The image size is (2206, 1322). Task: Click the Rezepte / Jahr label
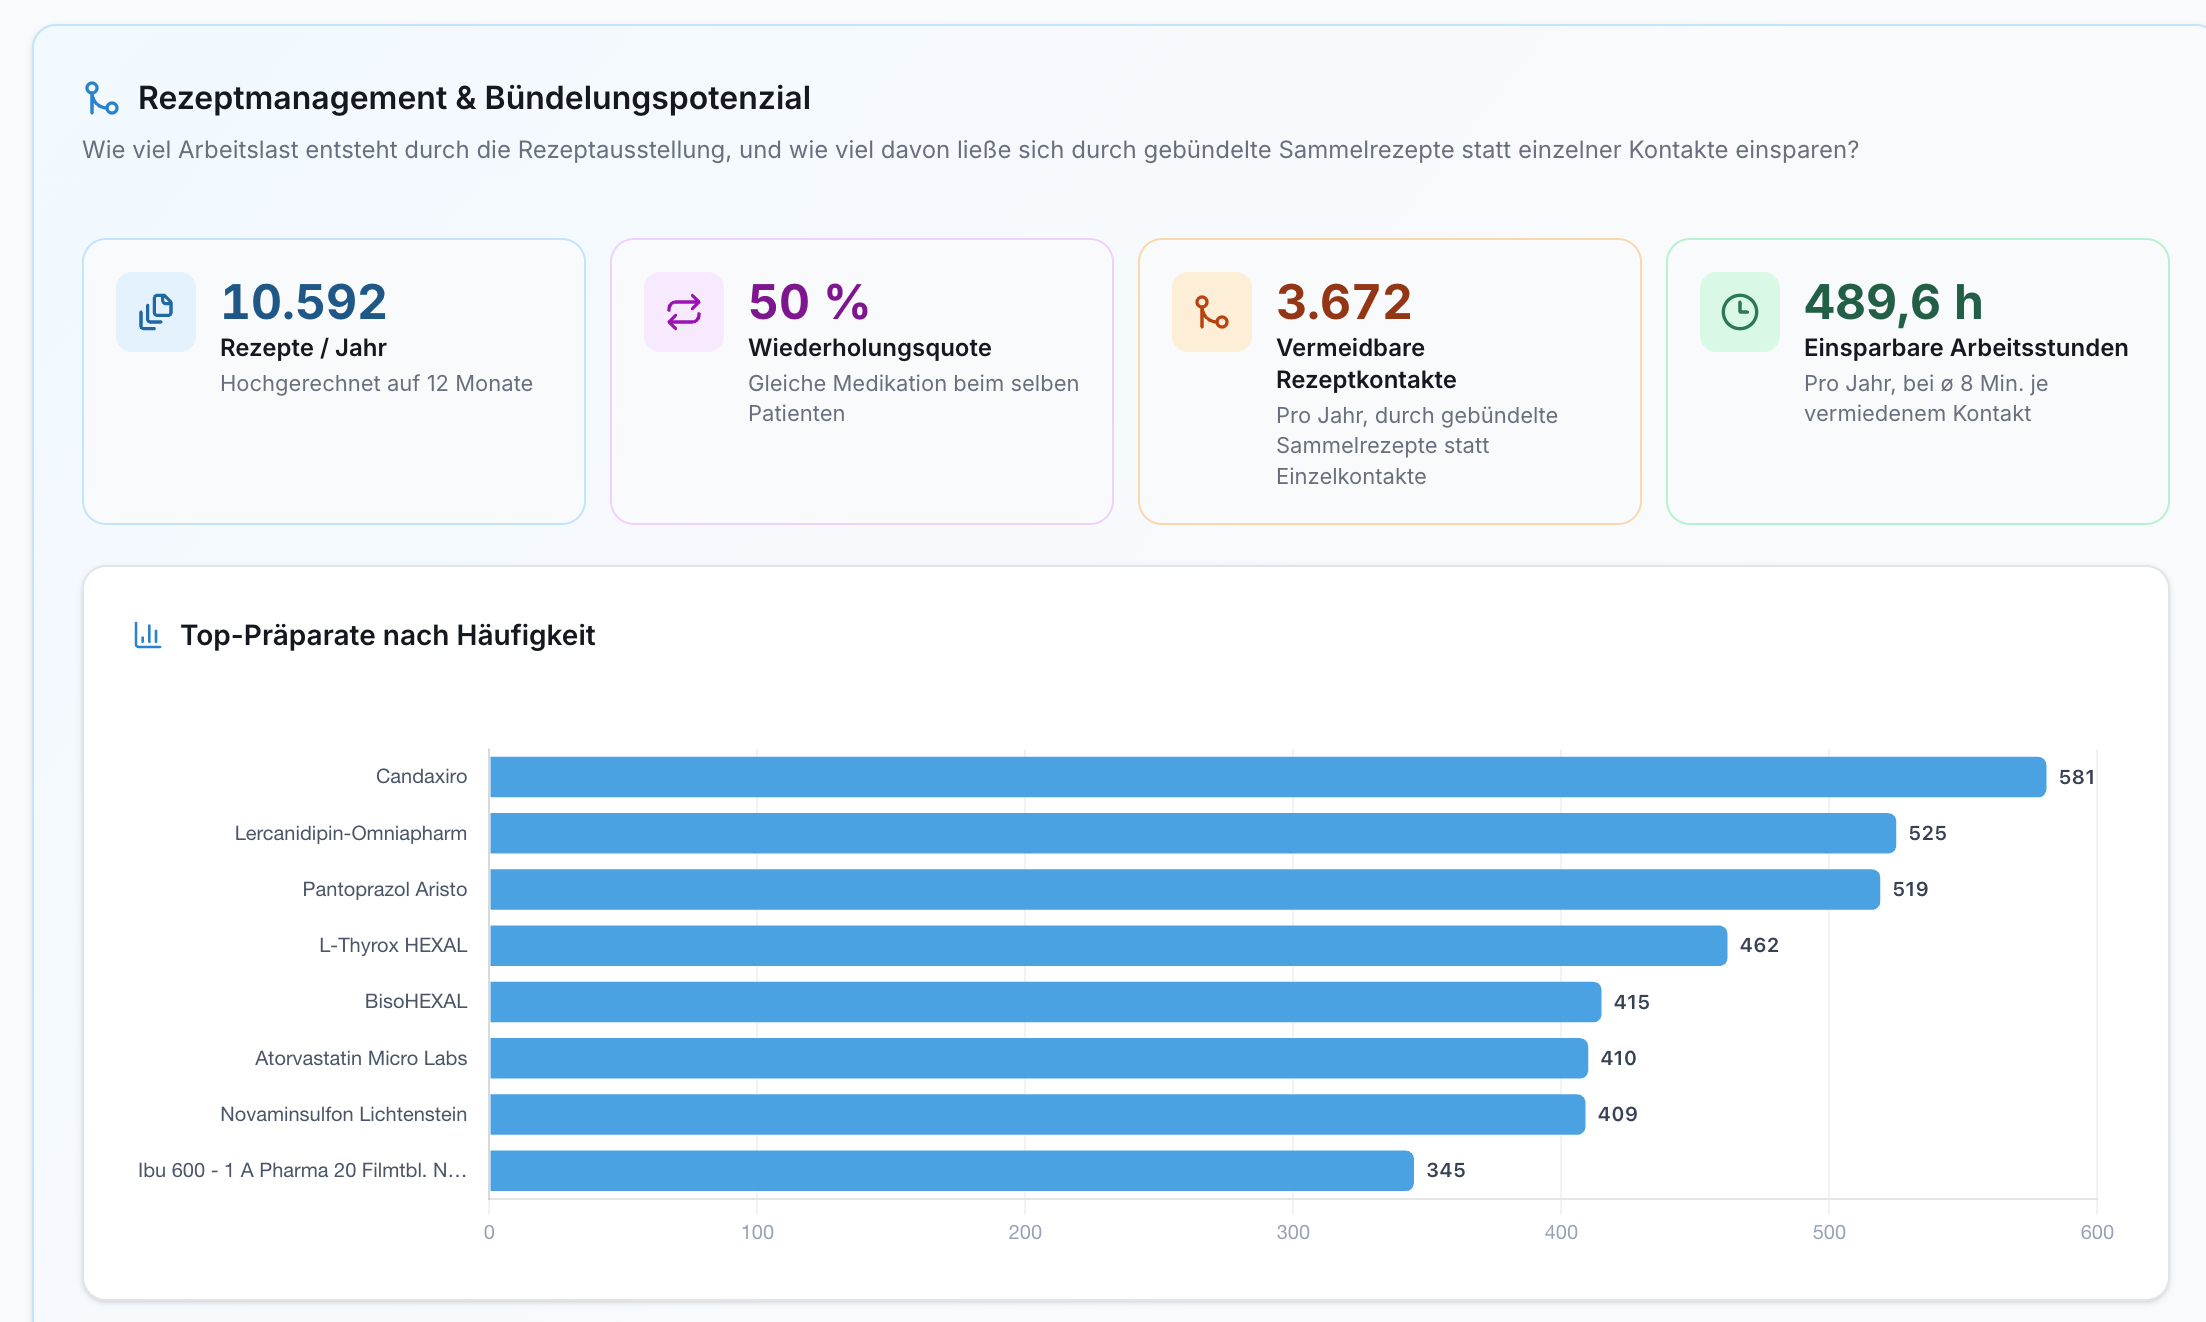(x=303, y=348)
